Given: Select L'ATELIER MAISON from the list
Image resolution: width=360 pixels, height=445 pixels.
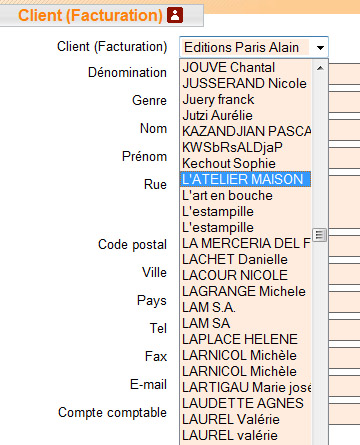Looking at the screenshot, I should 245,179.
